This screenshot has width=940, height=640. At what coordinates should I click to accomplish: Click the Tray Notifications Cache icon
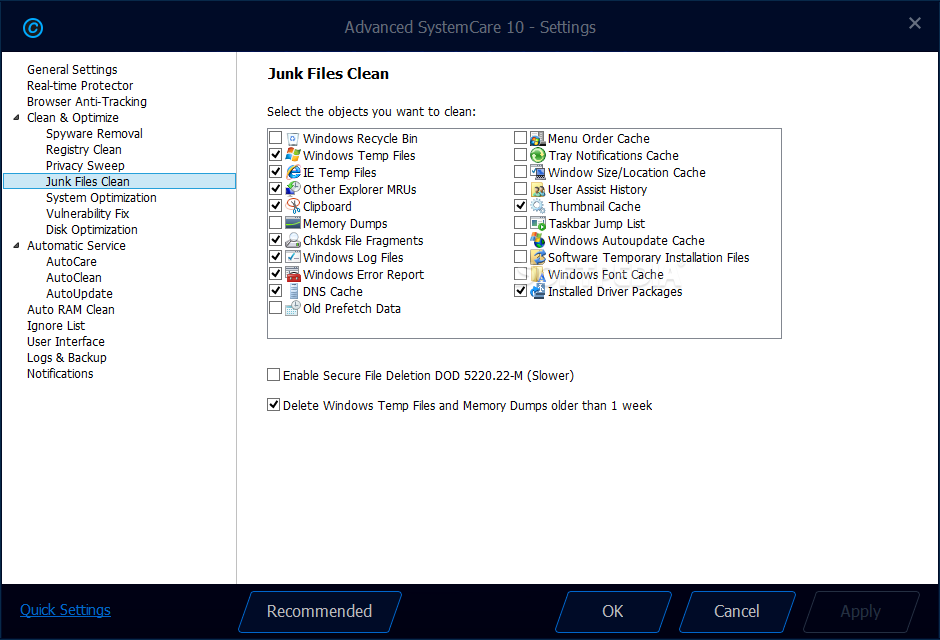[538, 155]
